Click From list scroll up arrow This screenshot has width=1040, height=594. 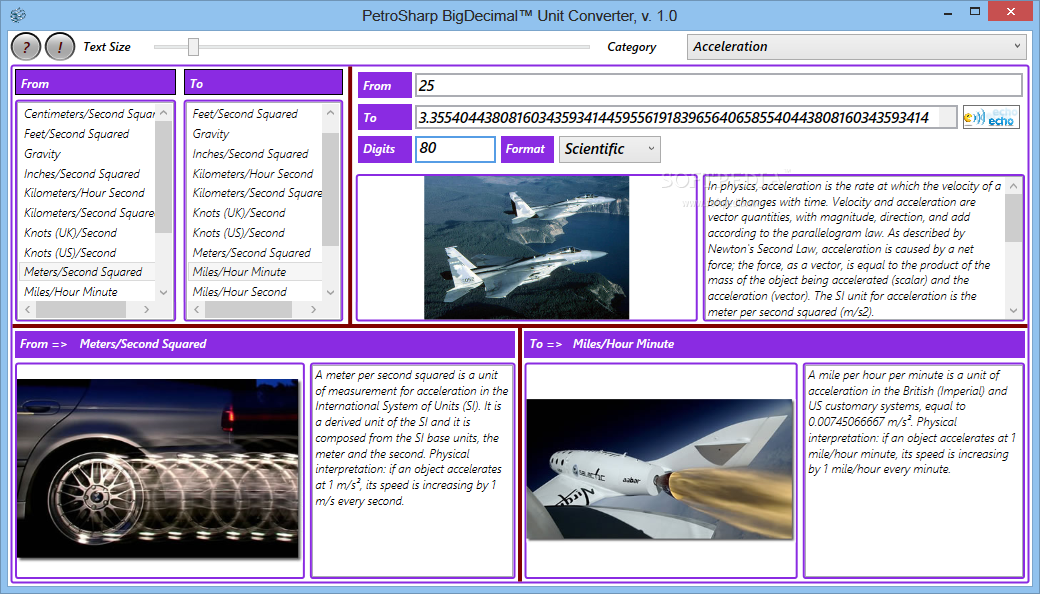[x=164, y=113]
